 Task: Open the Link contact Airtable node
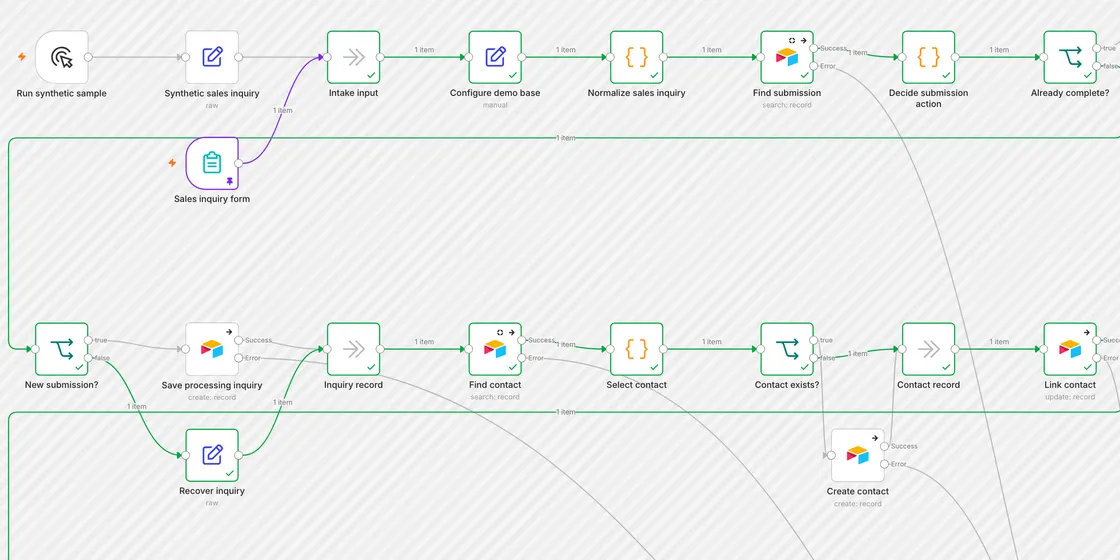coord(1070,349)
